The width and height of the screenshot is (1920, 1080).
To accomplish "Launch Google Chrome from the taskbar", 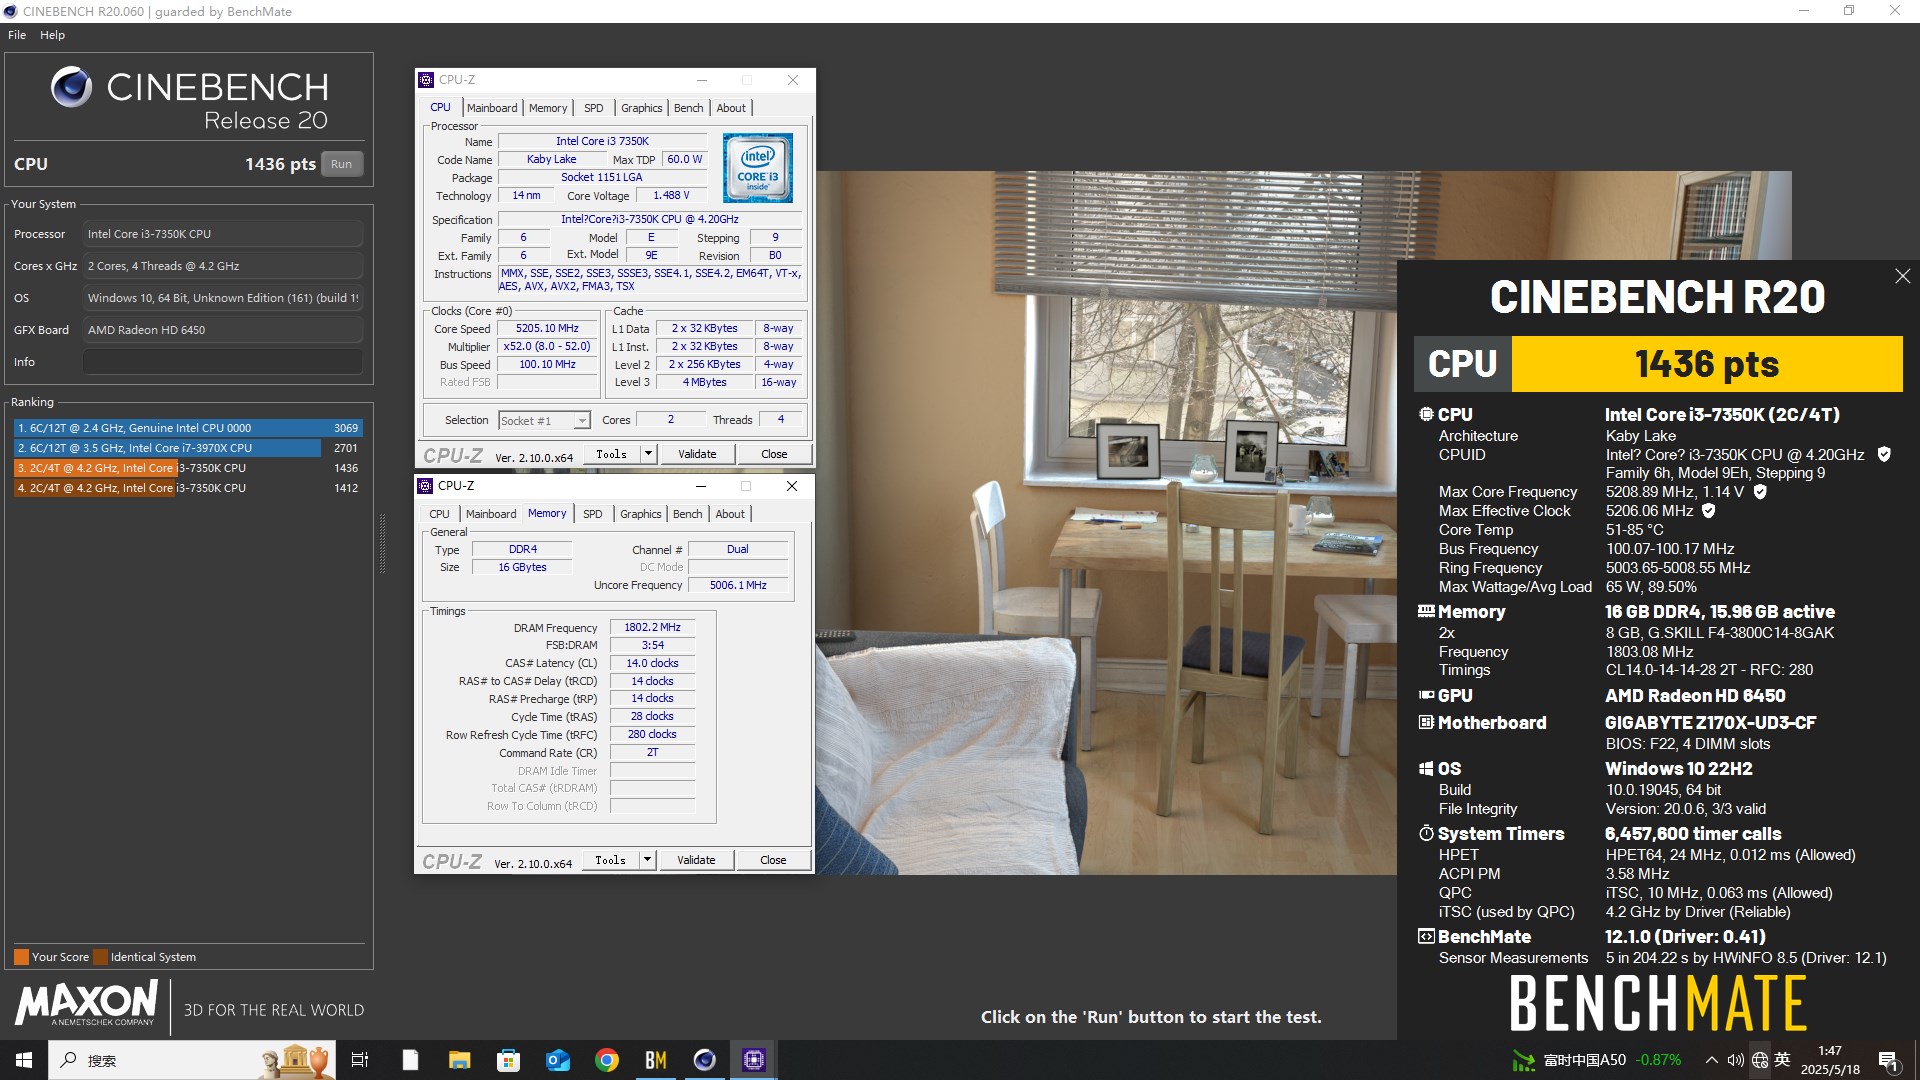I will [x=606, y=1060].
